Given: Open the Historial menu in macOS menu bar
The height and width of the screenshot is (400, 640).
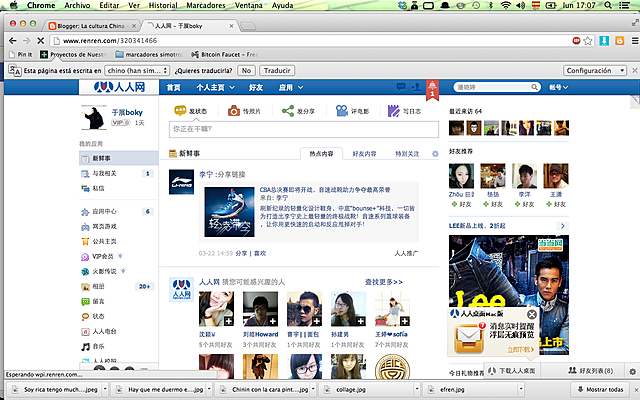Looking at the screenshot, I should coord(163,5).
